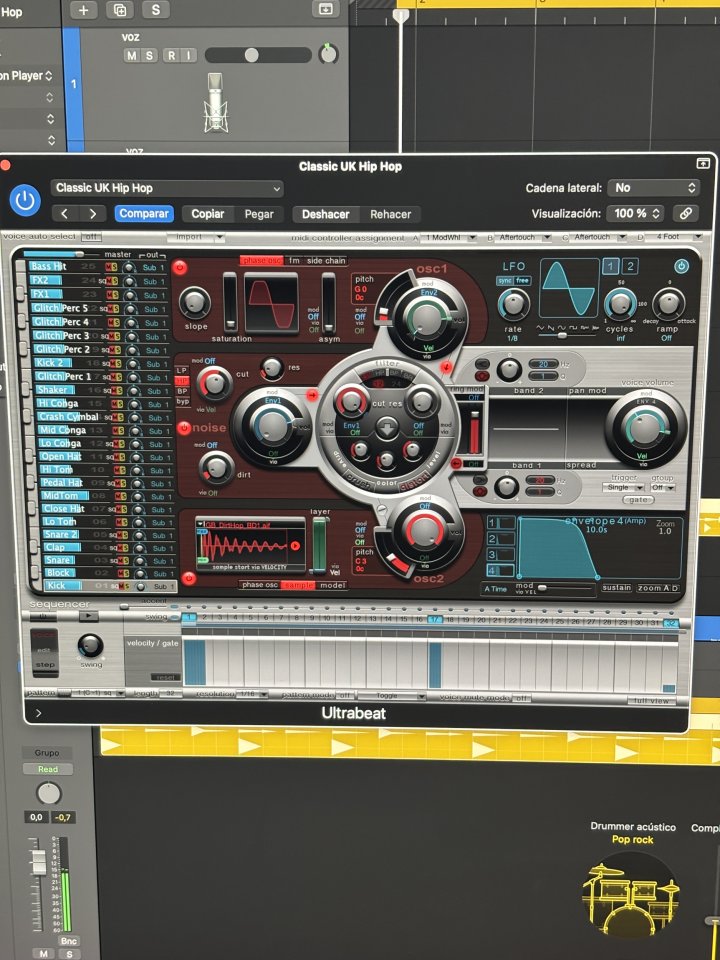Image resolution: width=720 pixels, height=960 pixels.
Task: Open midi controller A ModWhl dropdown
Action: [x=449, y=238]
